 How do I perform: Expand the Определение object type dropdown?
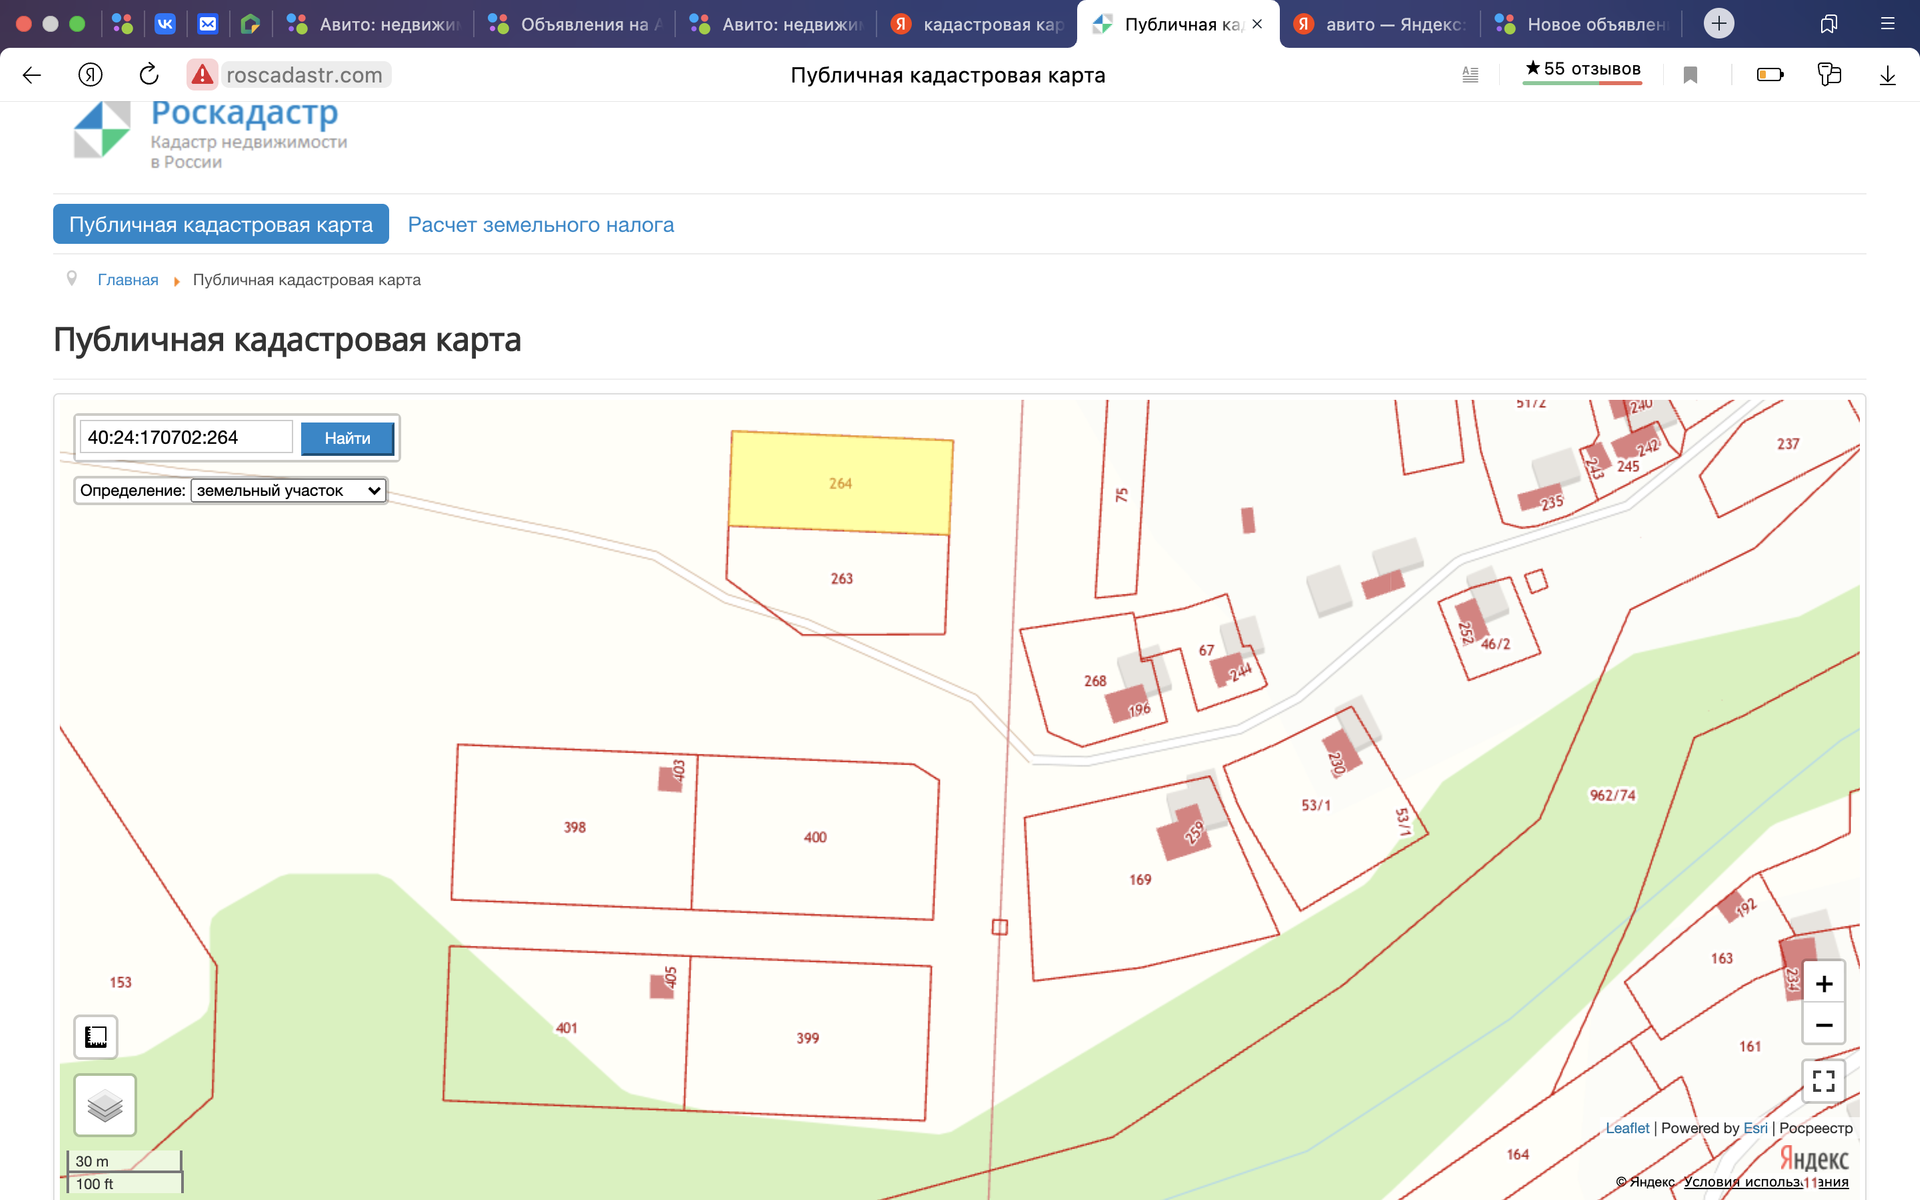pos(288,491)
